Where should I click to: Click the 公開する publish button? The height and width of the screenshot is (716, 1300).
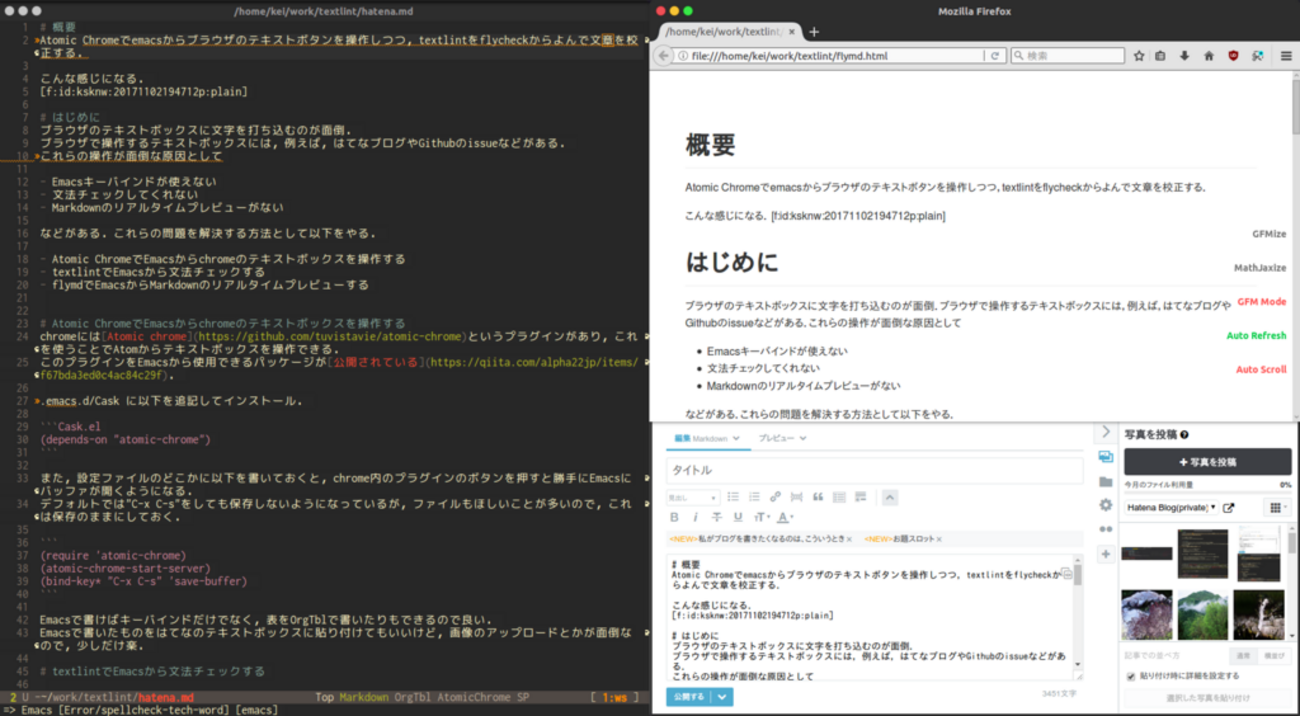(x=689, y=696)
